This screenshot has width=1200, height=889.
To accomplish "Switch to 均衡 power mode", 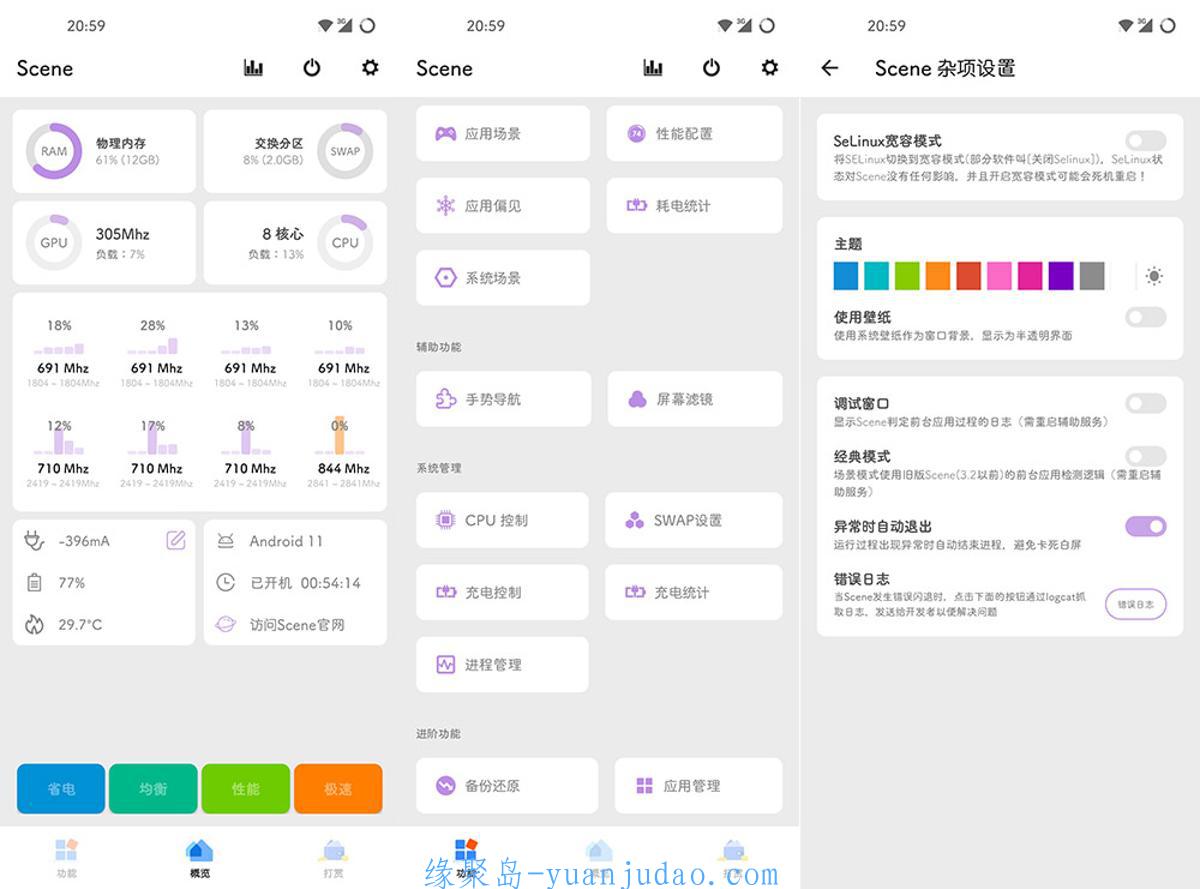I will coord(153,789).
